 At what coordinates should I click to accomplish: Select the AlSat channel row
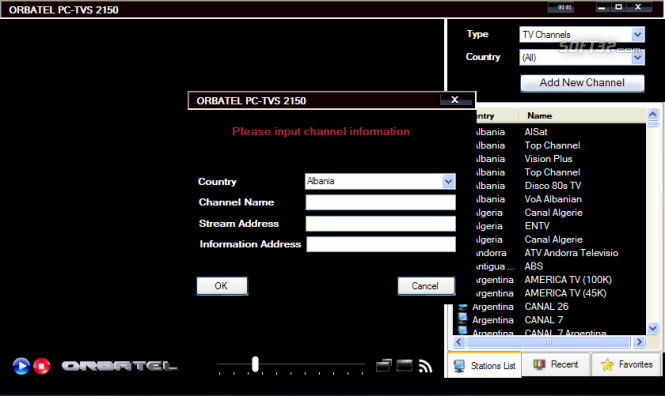pyautogui.click(x=536, y=132)
